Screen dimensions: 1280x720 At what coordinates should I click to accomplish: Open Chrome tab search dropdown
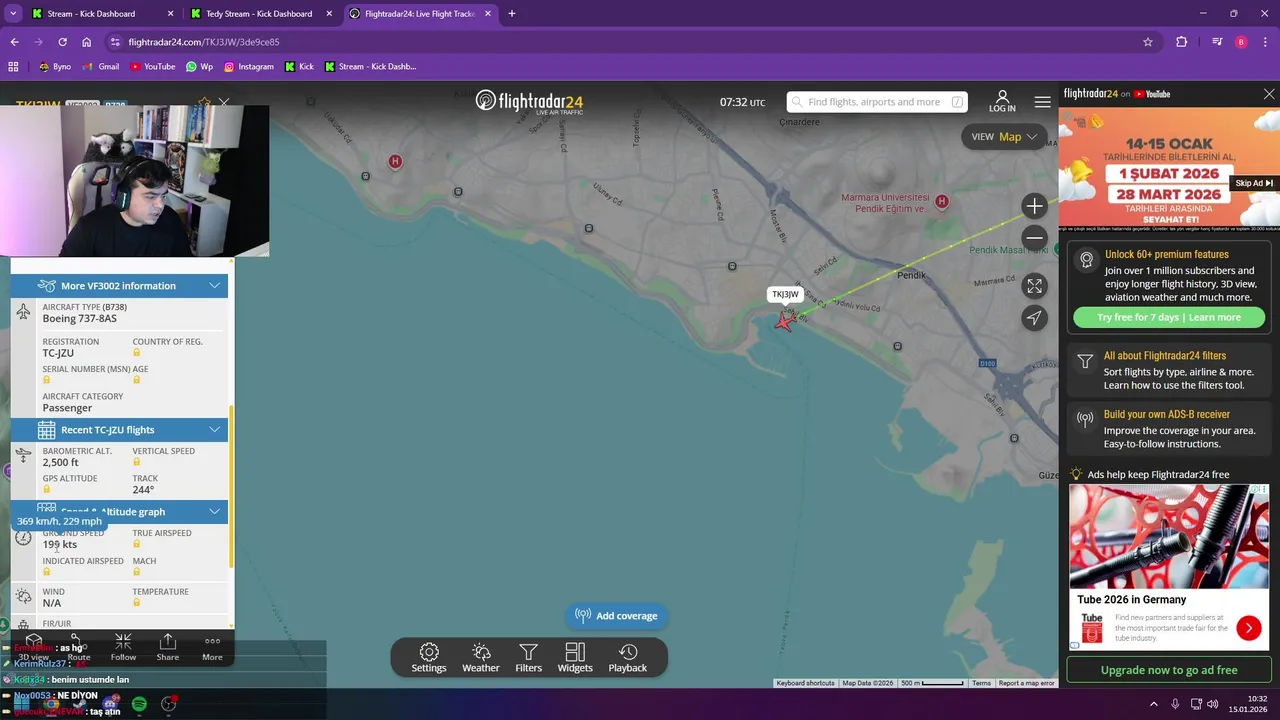coord(13,14)
